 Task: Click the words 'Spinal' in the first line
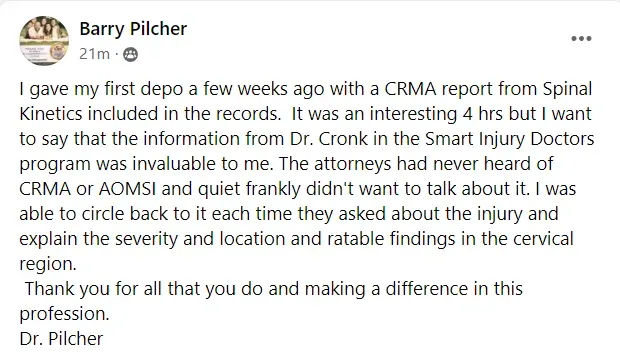tap(567, 89)
